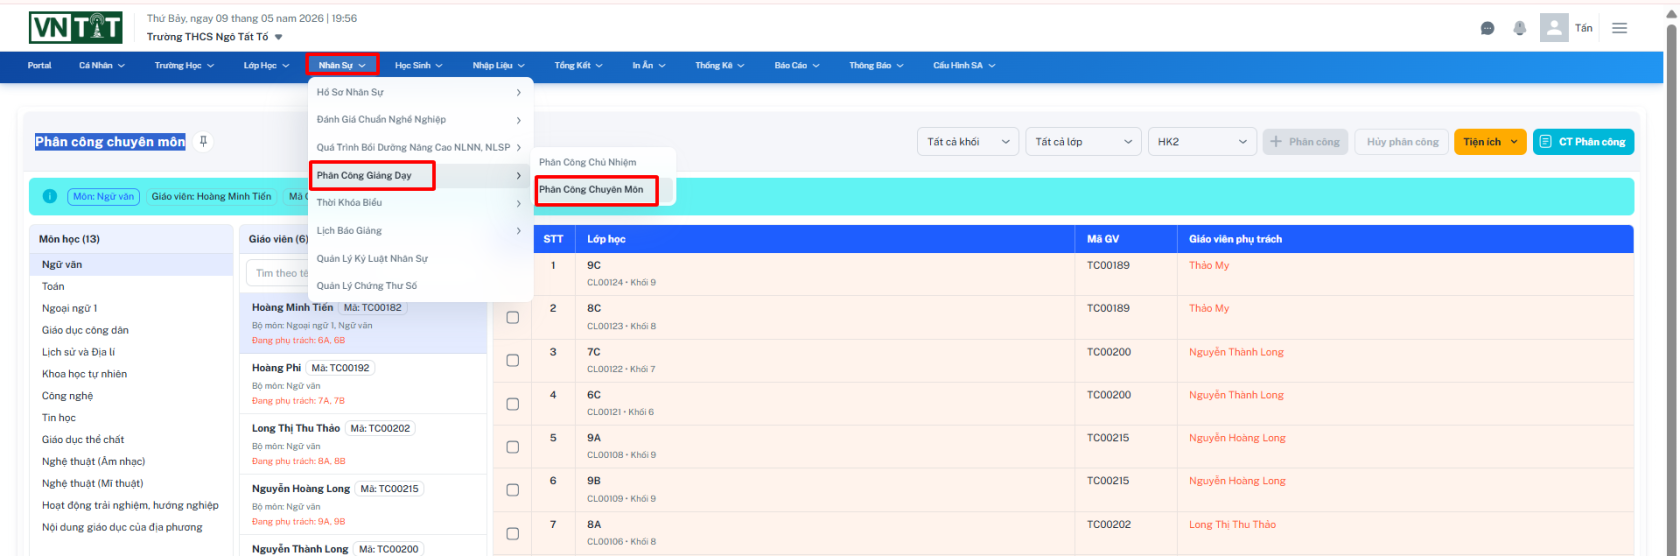Screen dimensions: 1680x556
Task: Click the VNTT logo
Action: [x=76, y=27]
